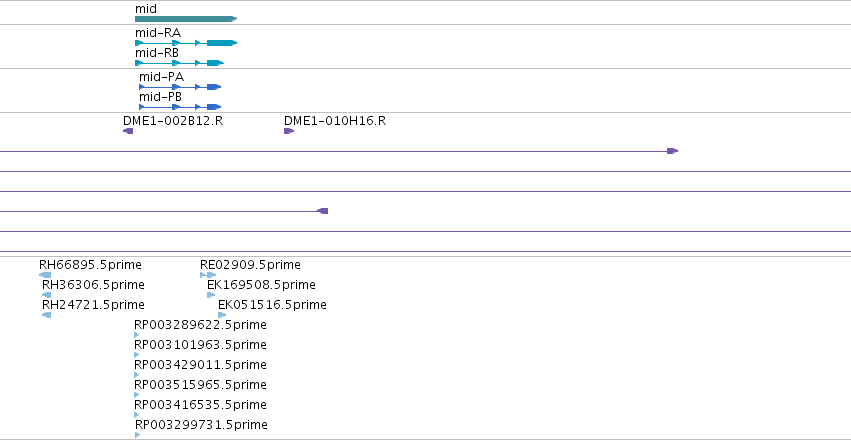Select the mid-PA protein feature
This screenshot has width=851, height=440.
coord(180,87)
